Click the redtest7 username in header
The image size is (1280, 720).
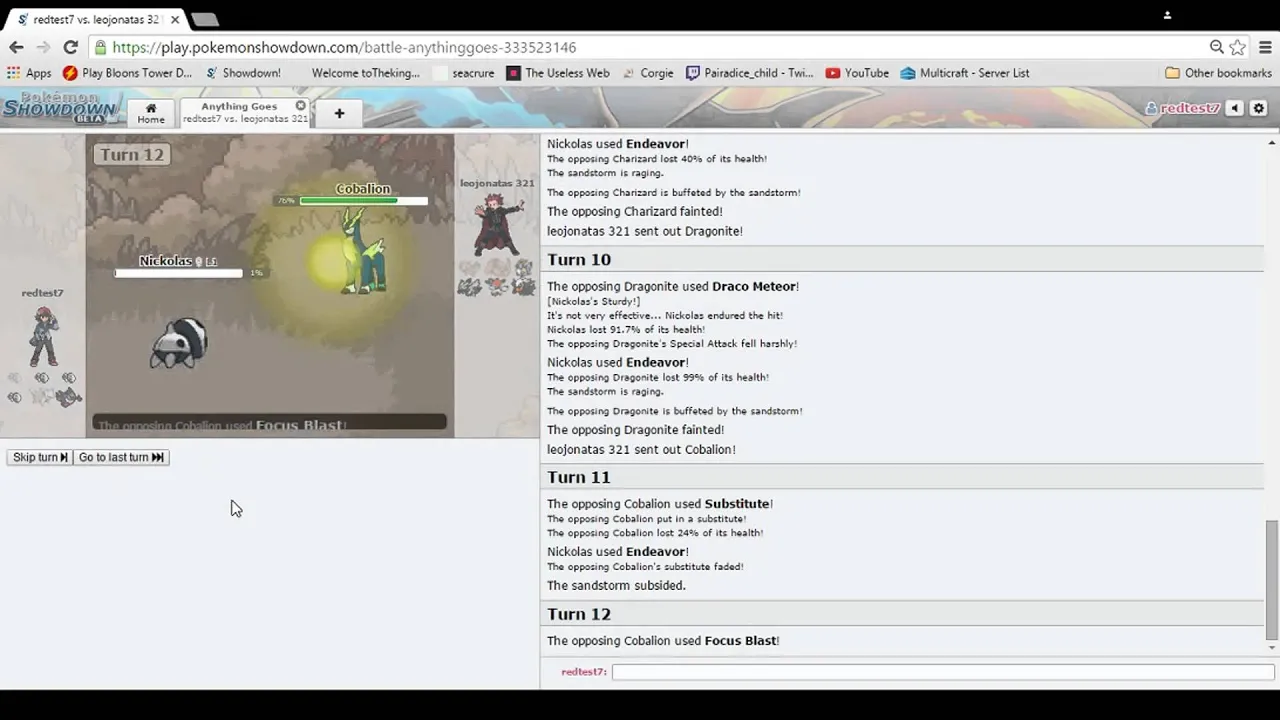[x=1183, y=108]
